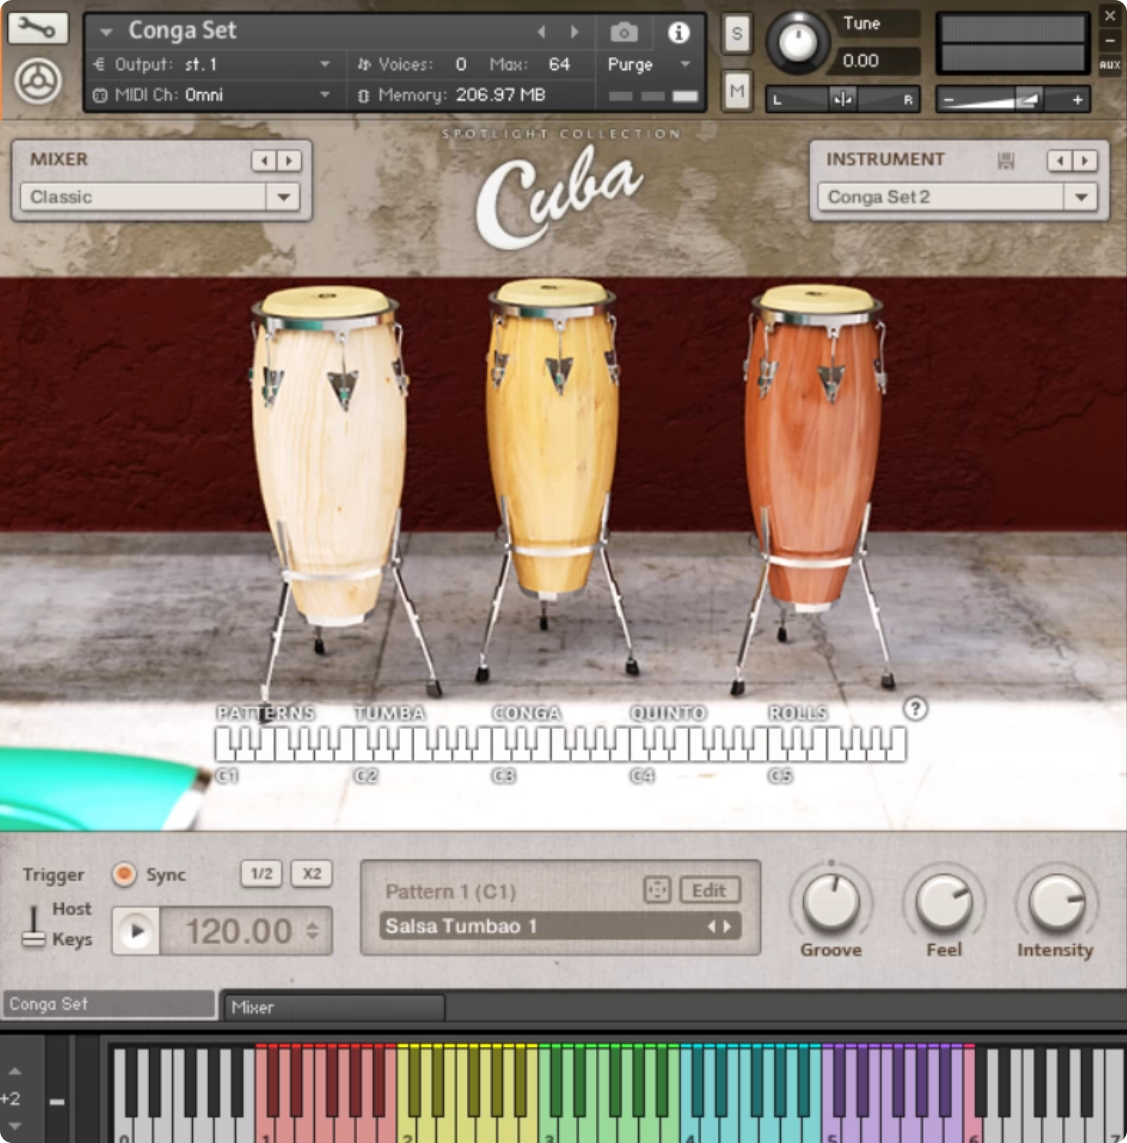Flip the Host/Keys trigger switch
The width and height of the screenshot is (1127, 1143).
pyautogui.click(x=33, y=926)
